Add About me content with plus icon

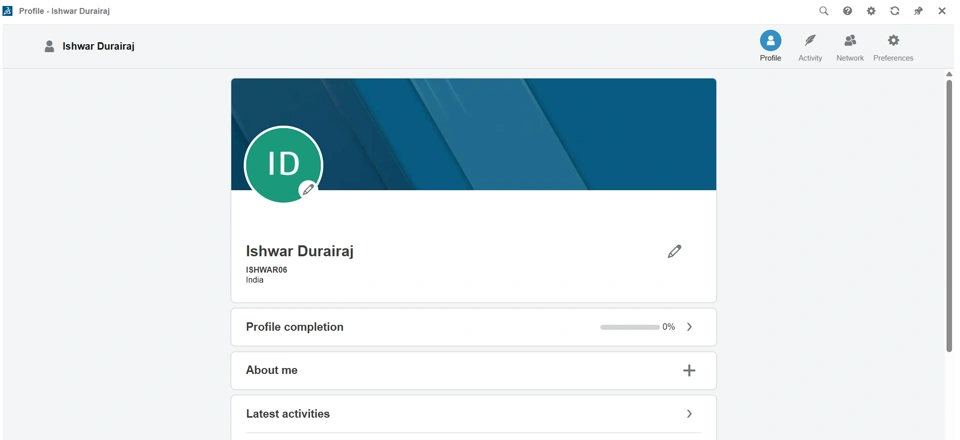tap(689, 370)
